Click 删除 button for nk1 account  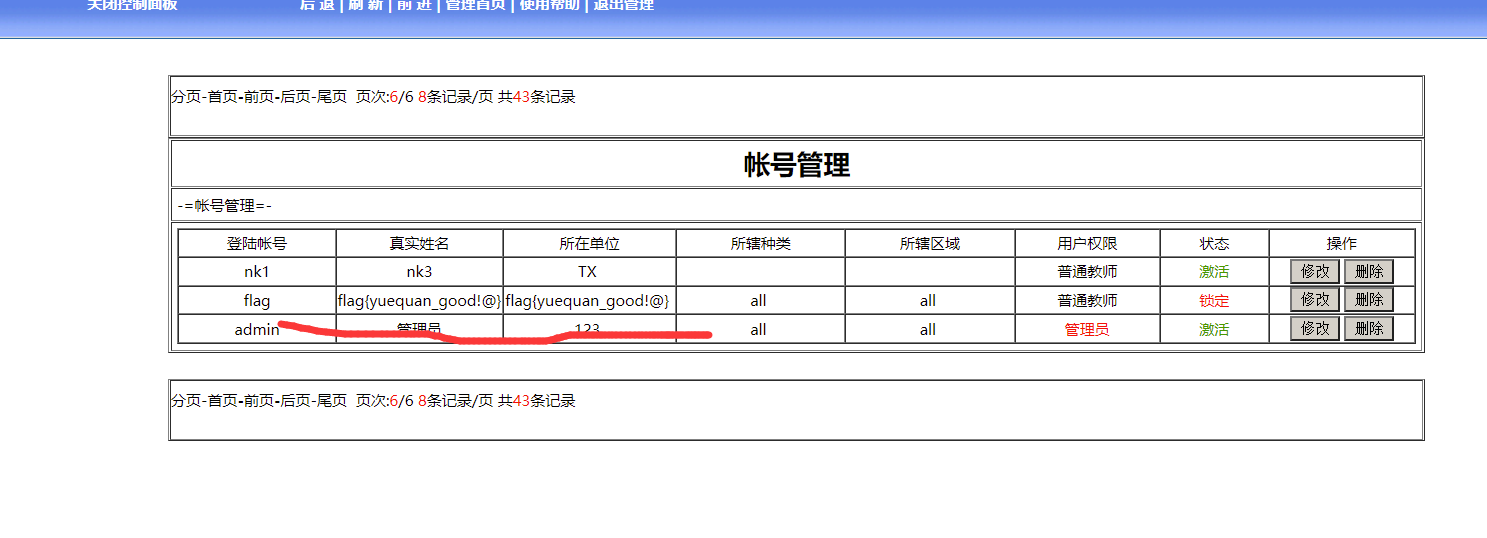click(x=1369, y=271)
